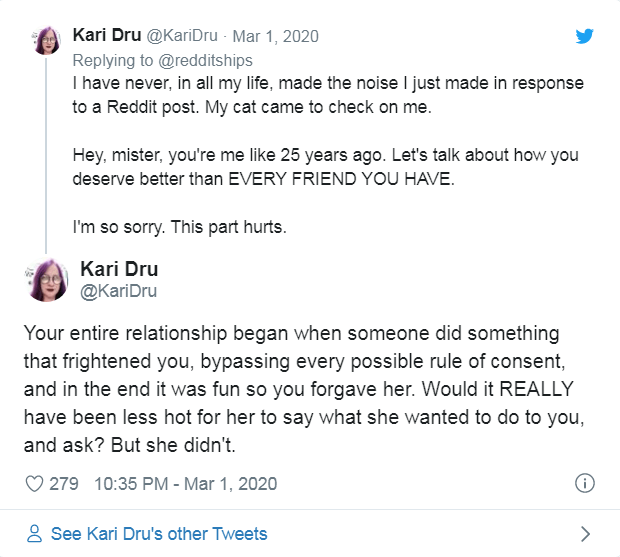Viewport: 620px width, 557px height.
Task: Open the @redditships mention link
Action: [205, 60]
